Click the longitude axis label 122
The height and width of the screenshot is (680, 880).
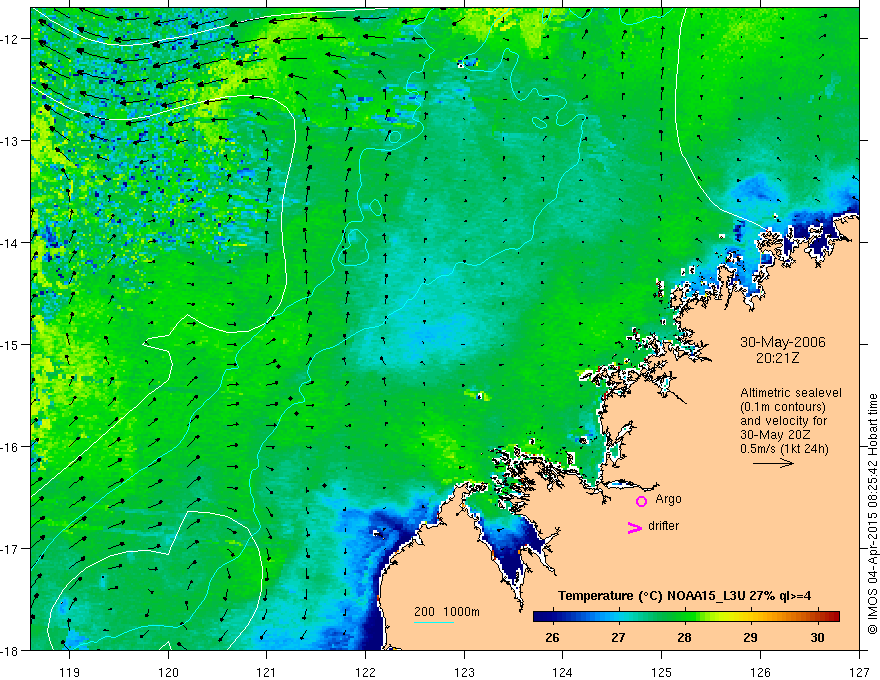click(365, 672)
